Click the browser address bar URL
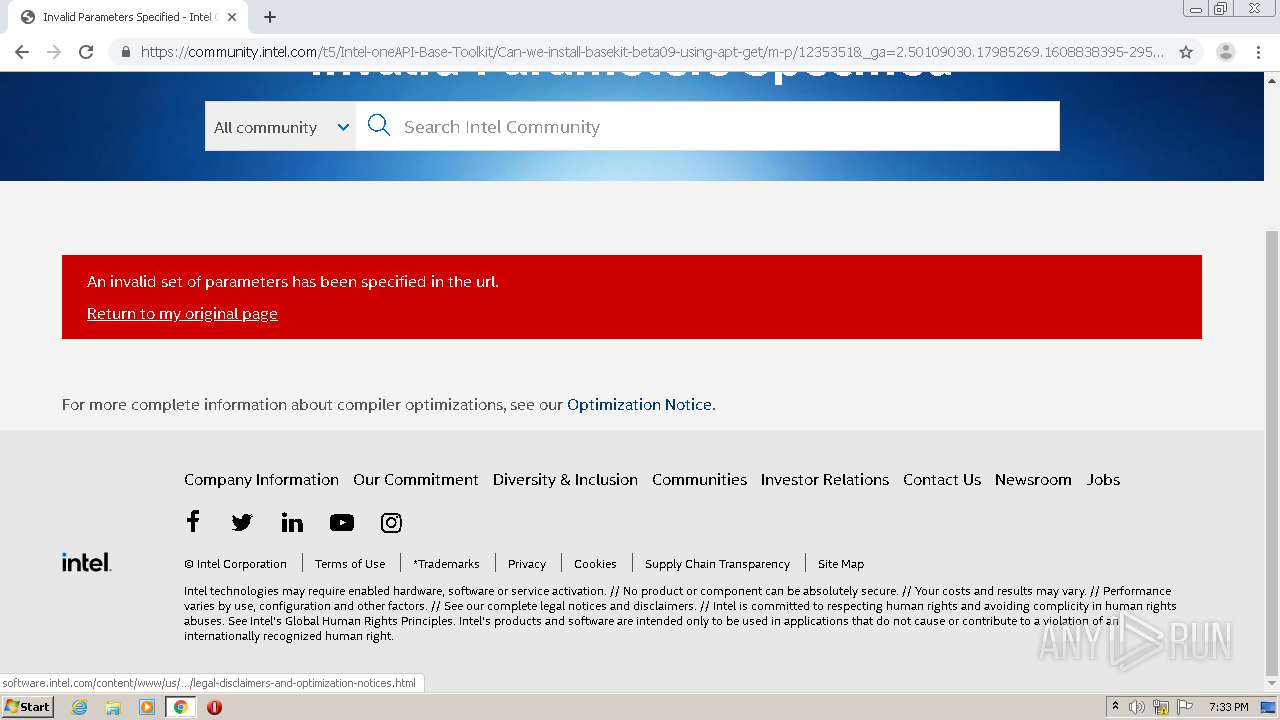The height and width of the screenshot is (720, 1280). (652, 52)
